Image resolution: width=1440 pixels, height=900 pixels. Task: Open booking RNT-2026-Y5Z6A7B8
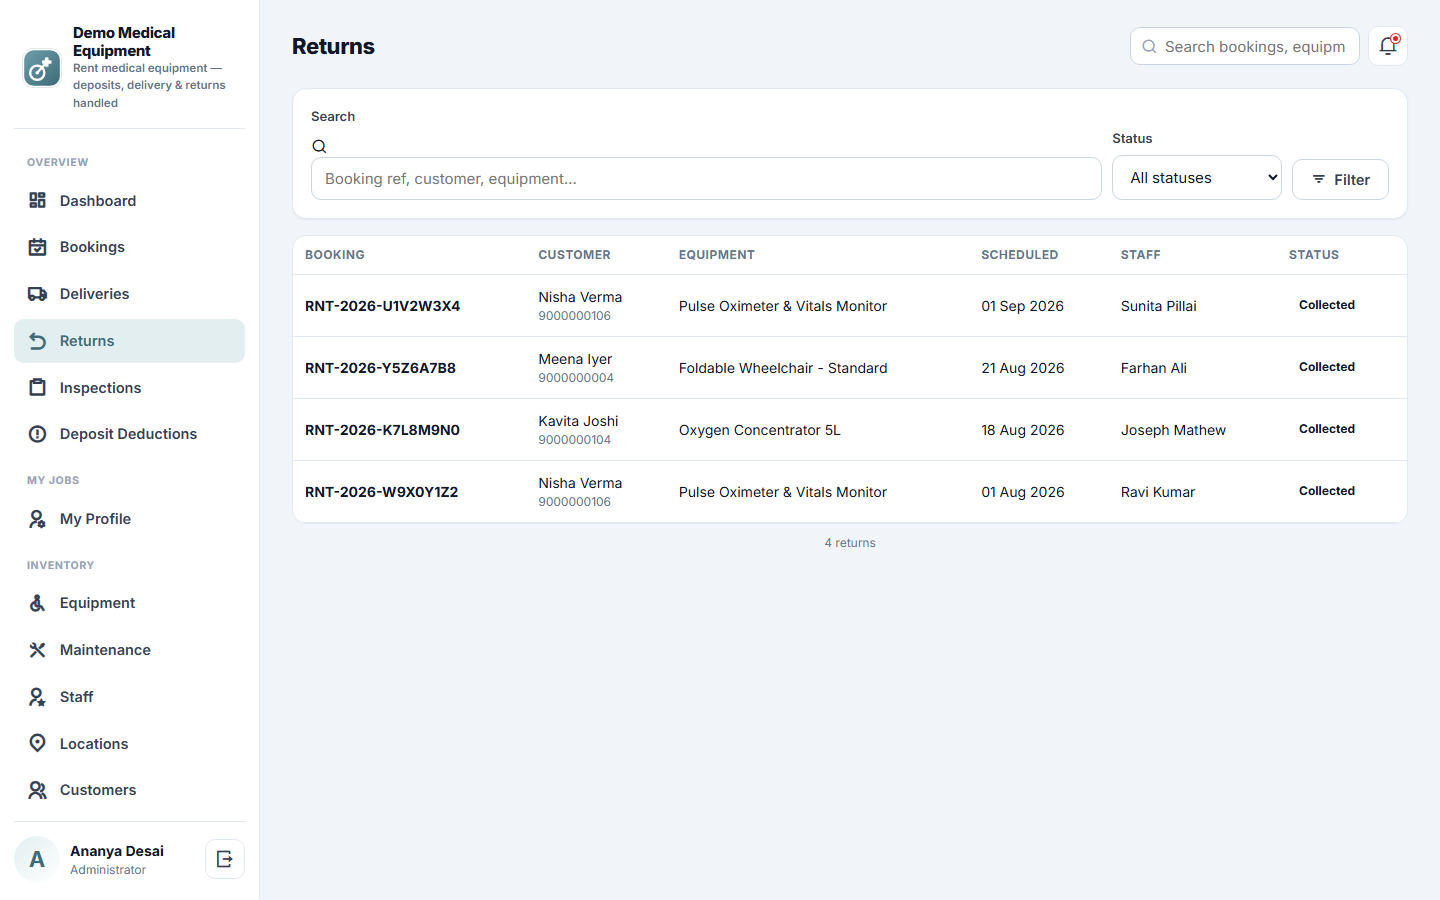click(x=380, y=368)
